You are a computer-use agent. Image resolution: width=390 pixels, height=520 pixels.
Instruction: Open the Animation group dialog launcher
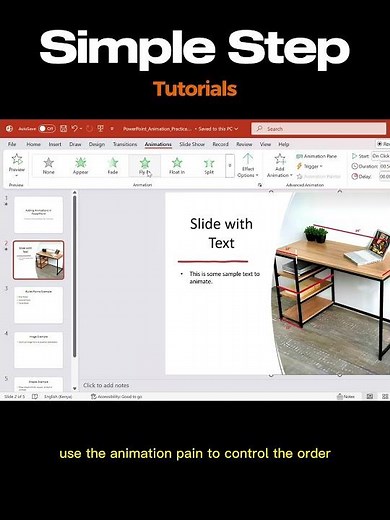pos(260,184)
